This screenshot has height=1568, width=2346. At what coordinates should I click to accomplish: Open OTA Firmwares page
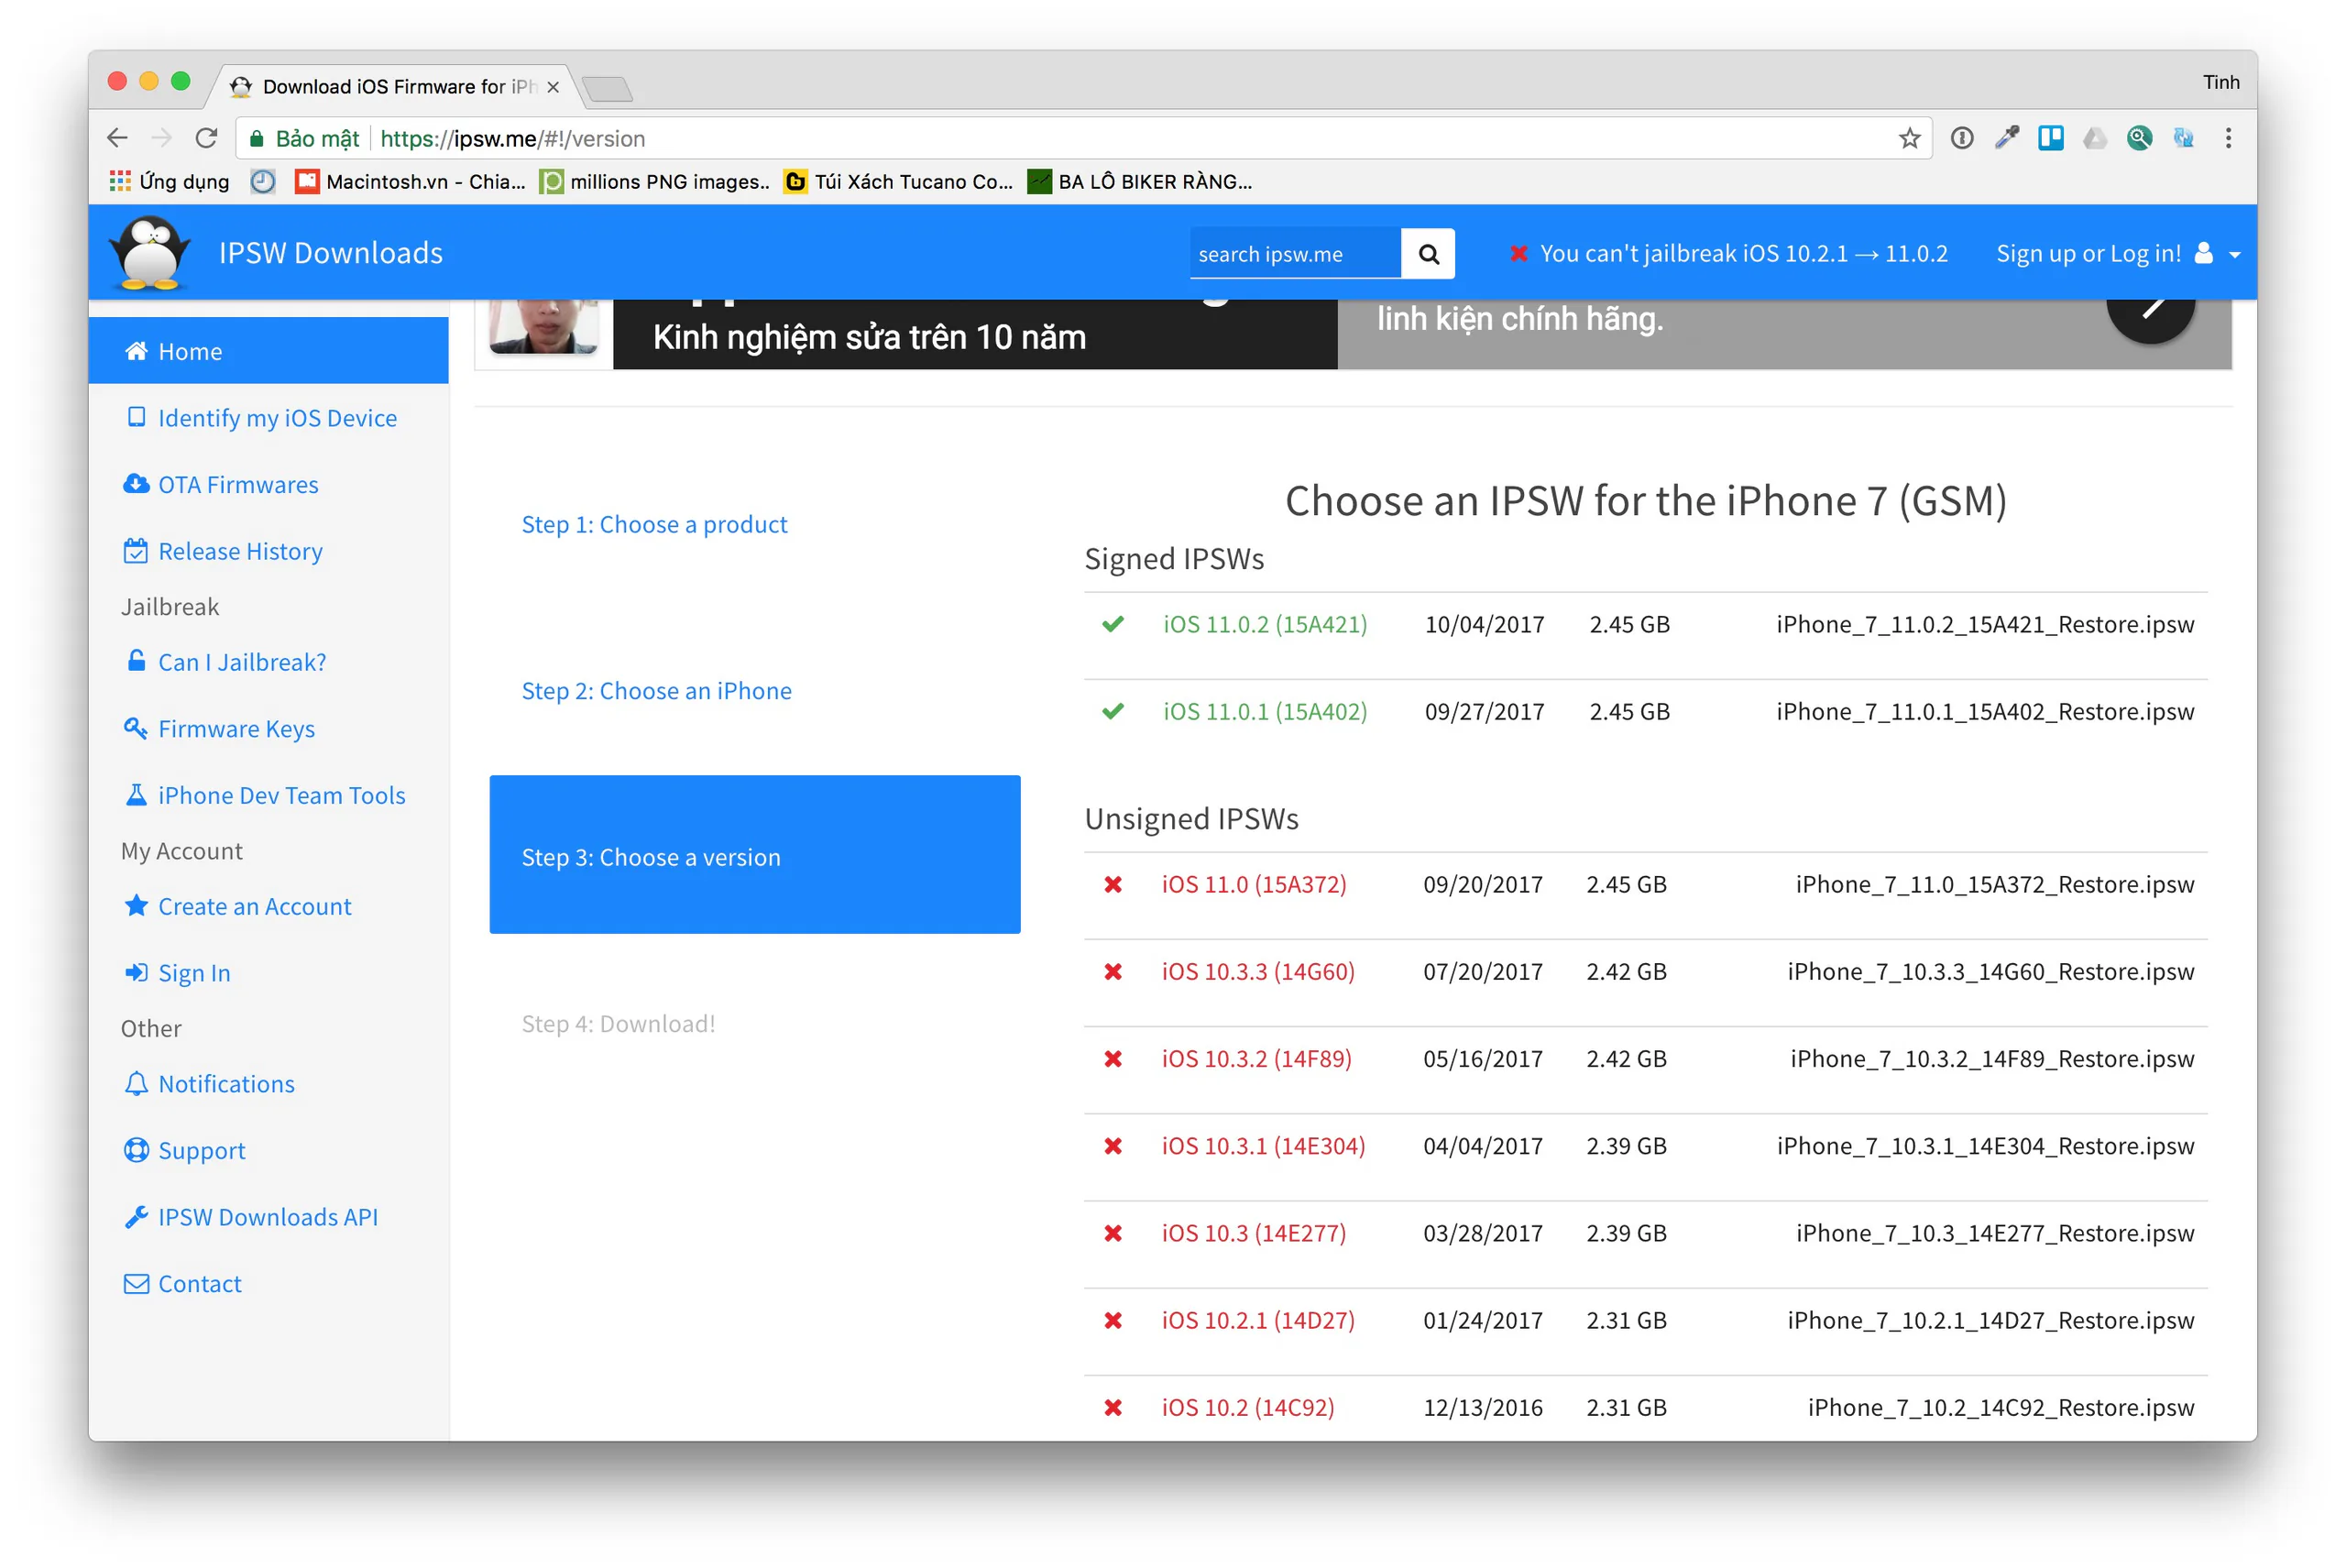221,484
